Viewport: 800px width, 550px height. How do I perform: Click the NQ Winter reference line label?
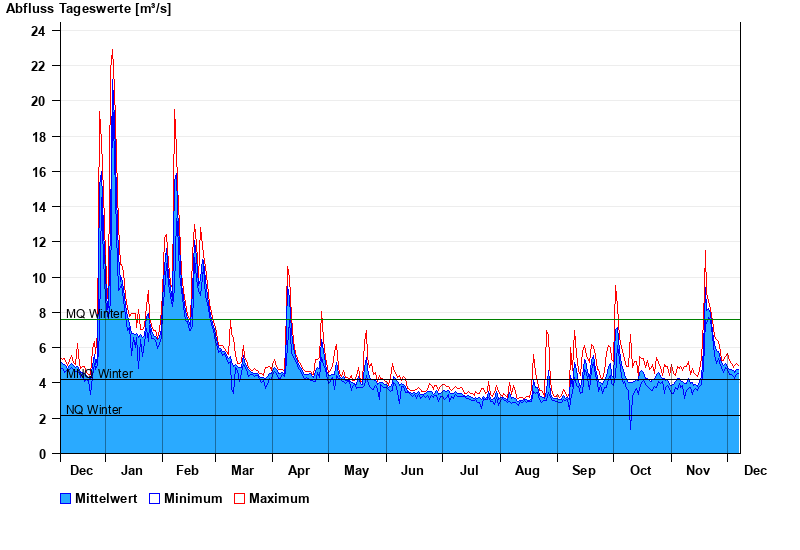94,410
